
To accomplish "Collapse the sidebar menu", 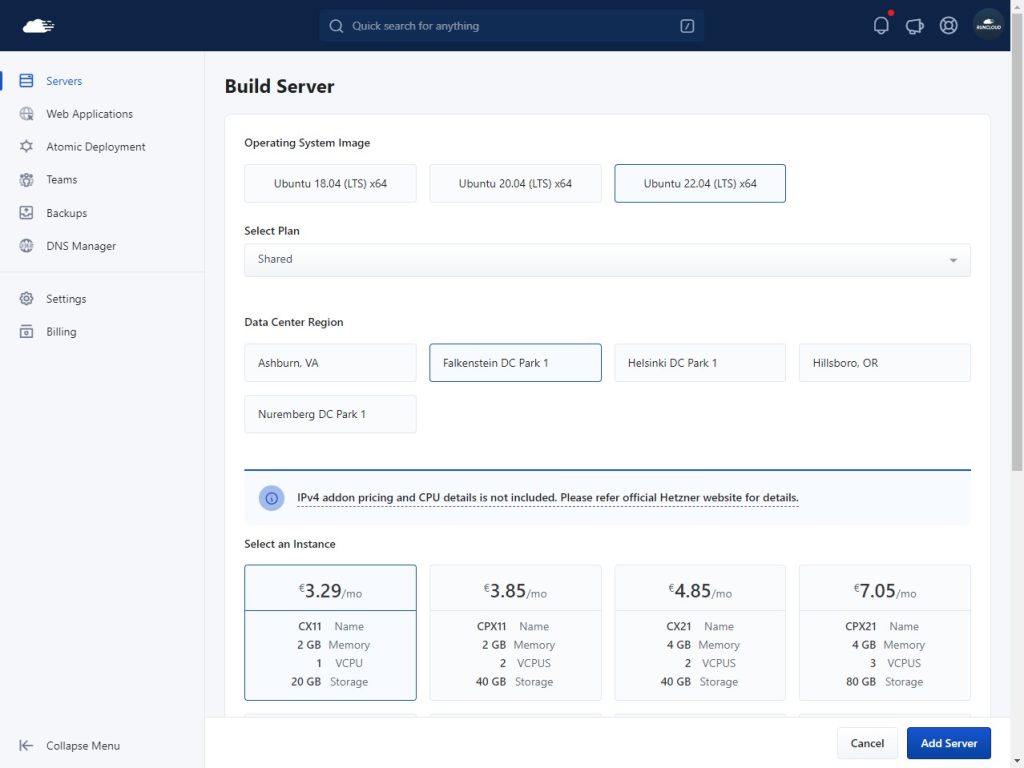I will click(70, 746).
